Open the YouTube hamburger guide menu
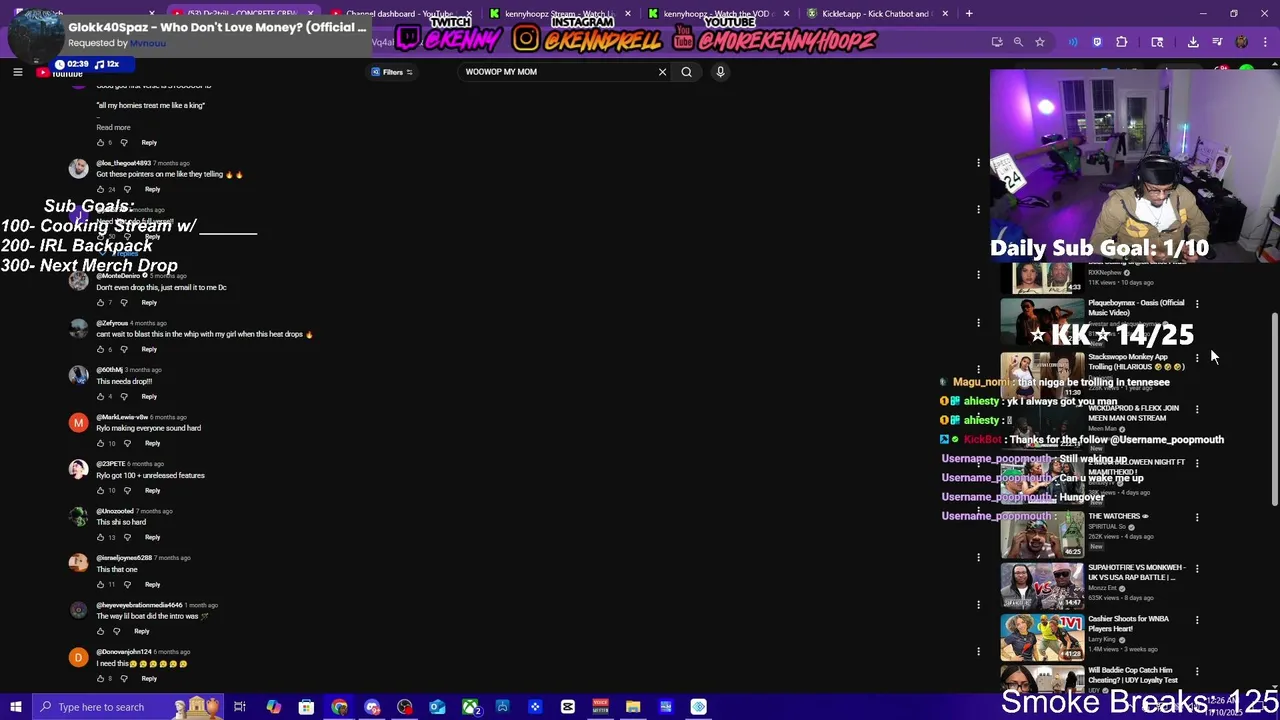Viewport: 1280px width, 720px height. [x=17, y=72]
